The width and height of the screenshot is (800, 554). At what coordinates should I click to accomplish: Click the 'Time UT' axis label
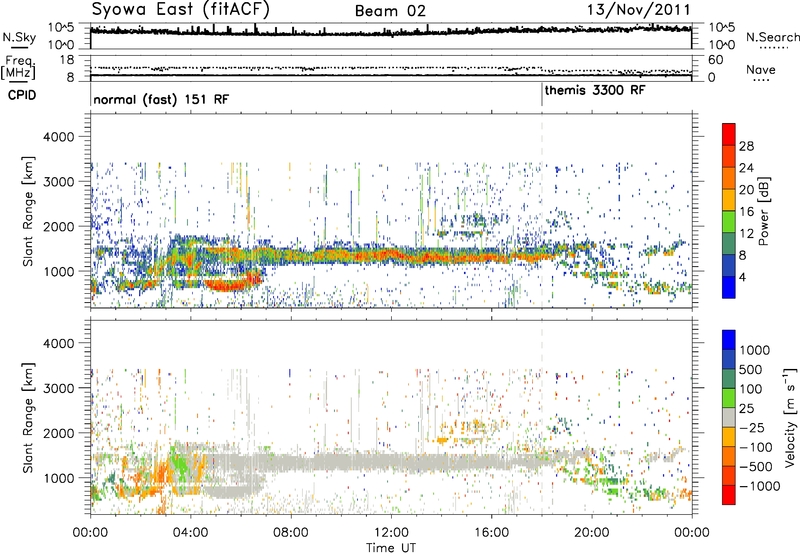(391, 548)
